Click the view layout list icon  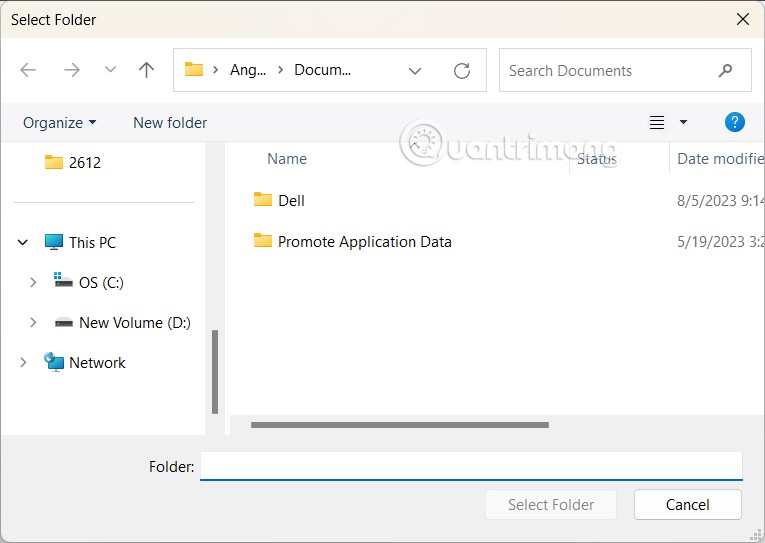coord(657,122)
